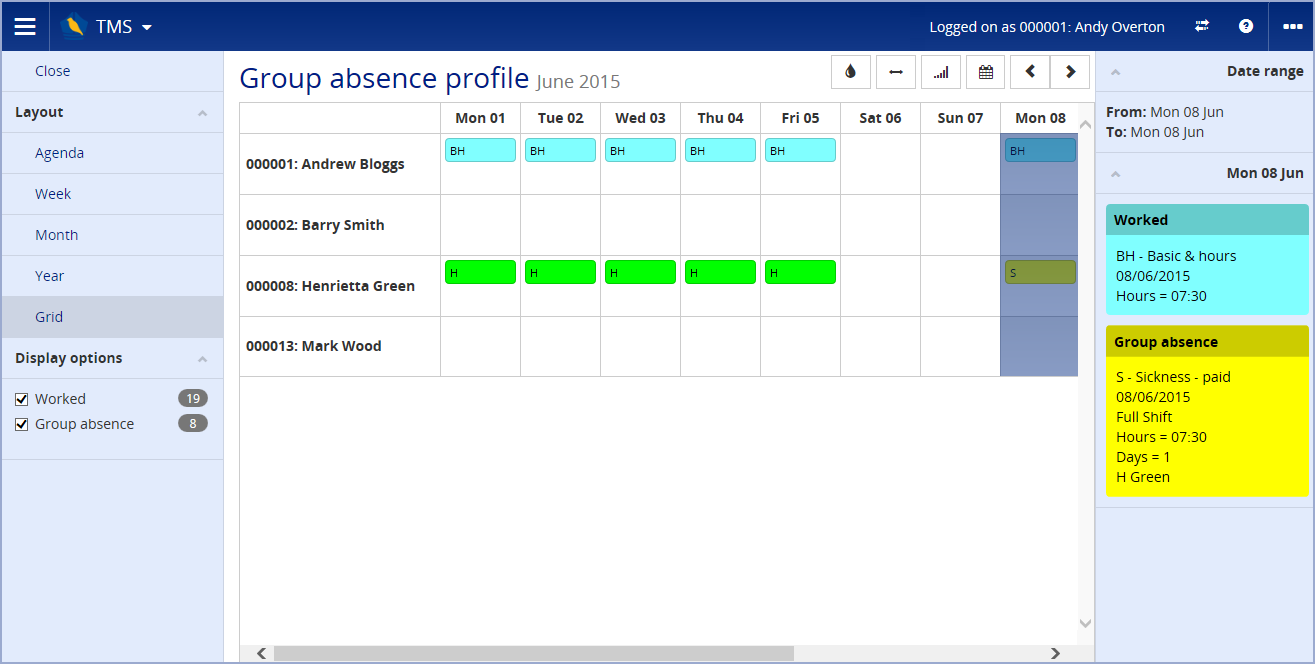Go to next period arrow

(x=1070, y=72)
